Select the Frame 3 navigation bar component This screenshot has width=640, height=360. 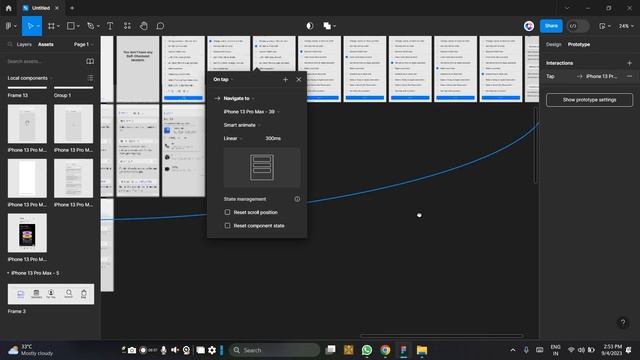[x=51, y=294]
